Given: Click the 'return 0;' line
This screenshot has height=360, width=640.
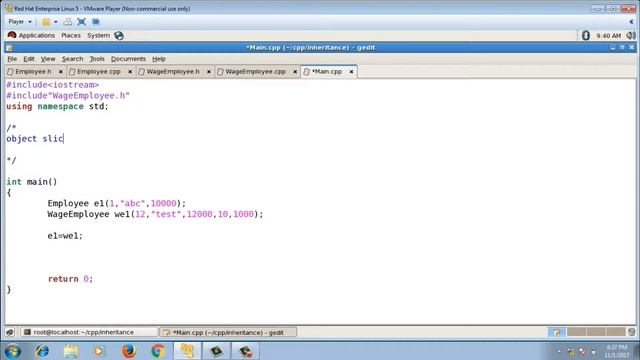Looking at the screenshot, I should pyautogui.click(x=70, y=279).
